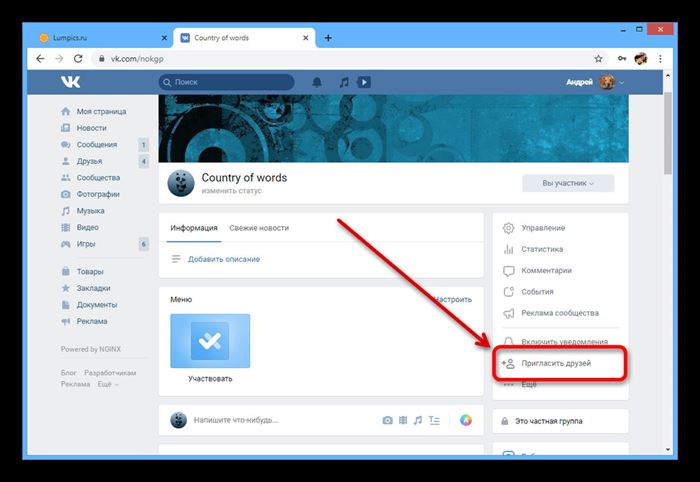Viewport: 700px width, 482px height.
Task: Open Друзья in sidebar
Action: click(89, 161)
